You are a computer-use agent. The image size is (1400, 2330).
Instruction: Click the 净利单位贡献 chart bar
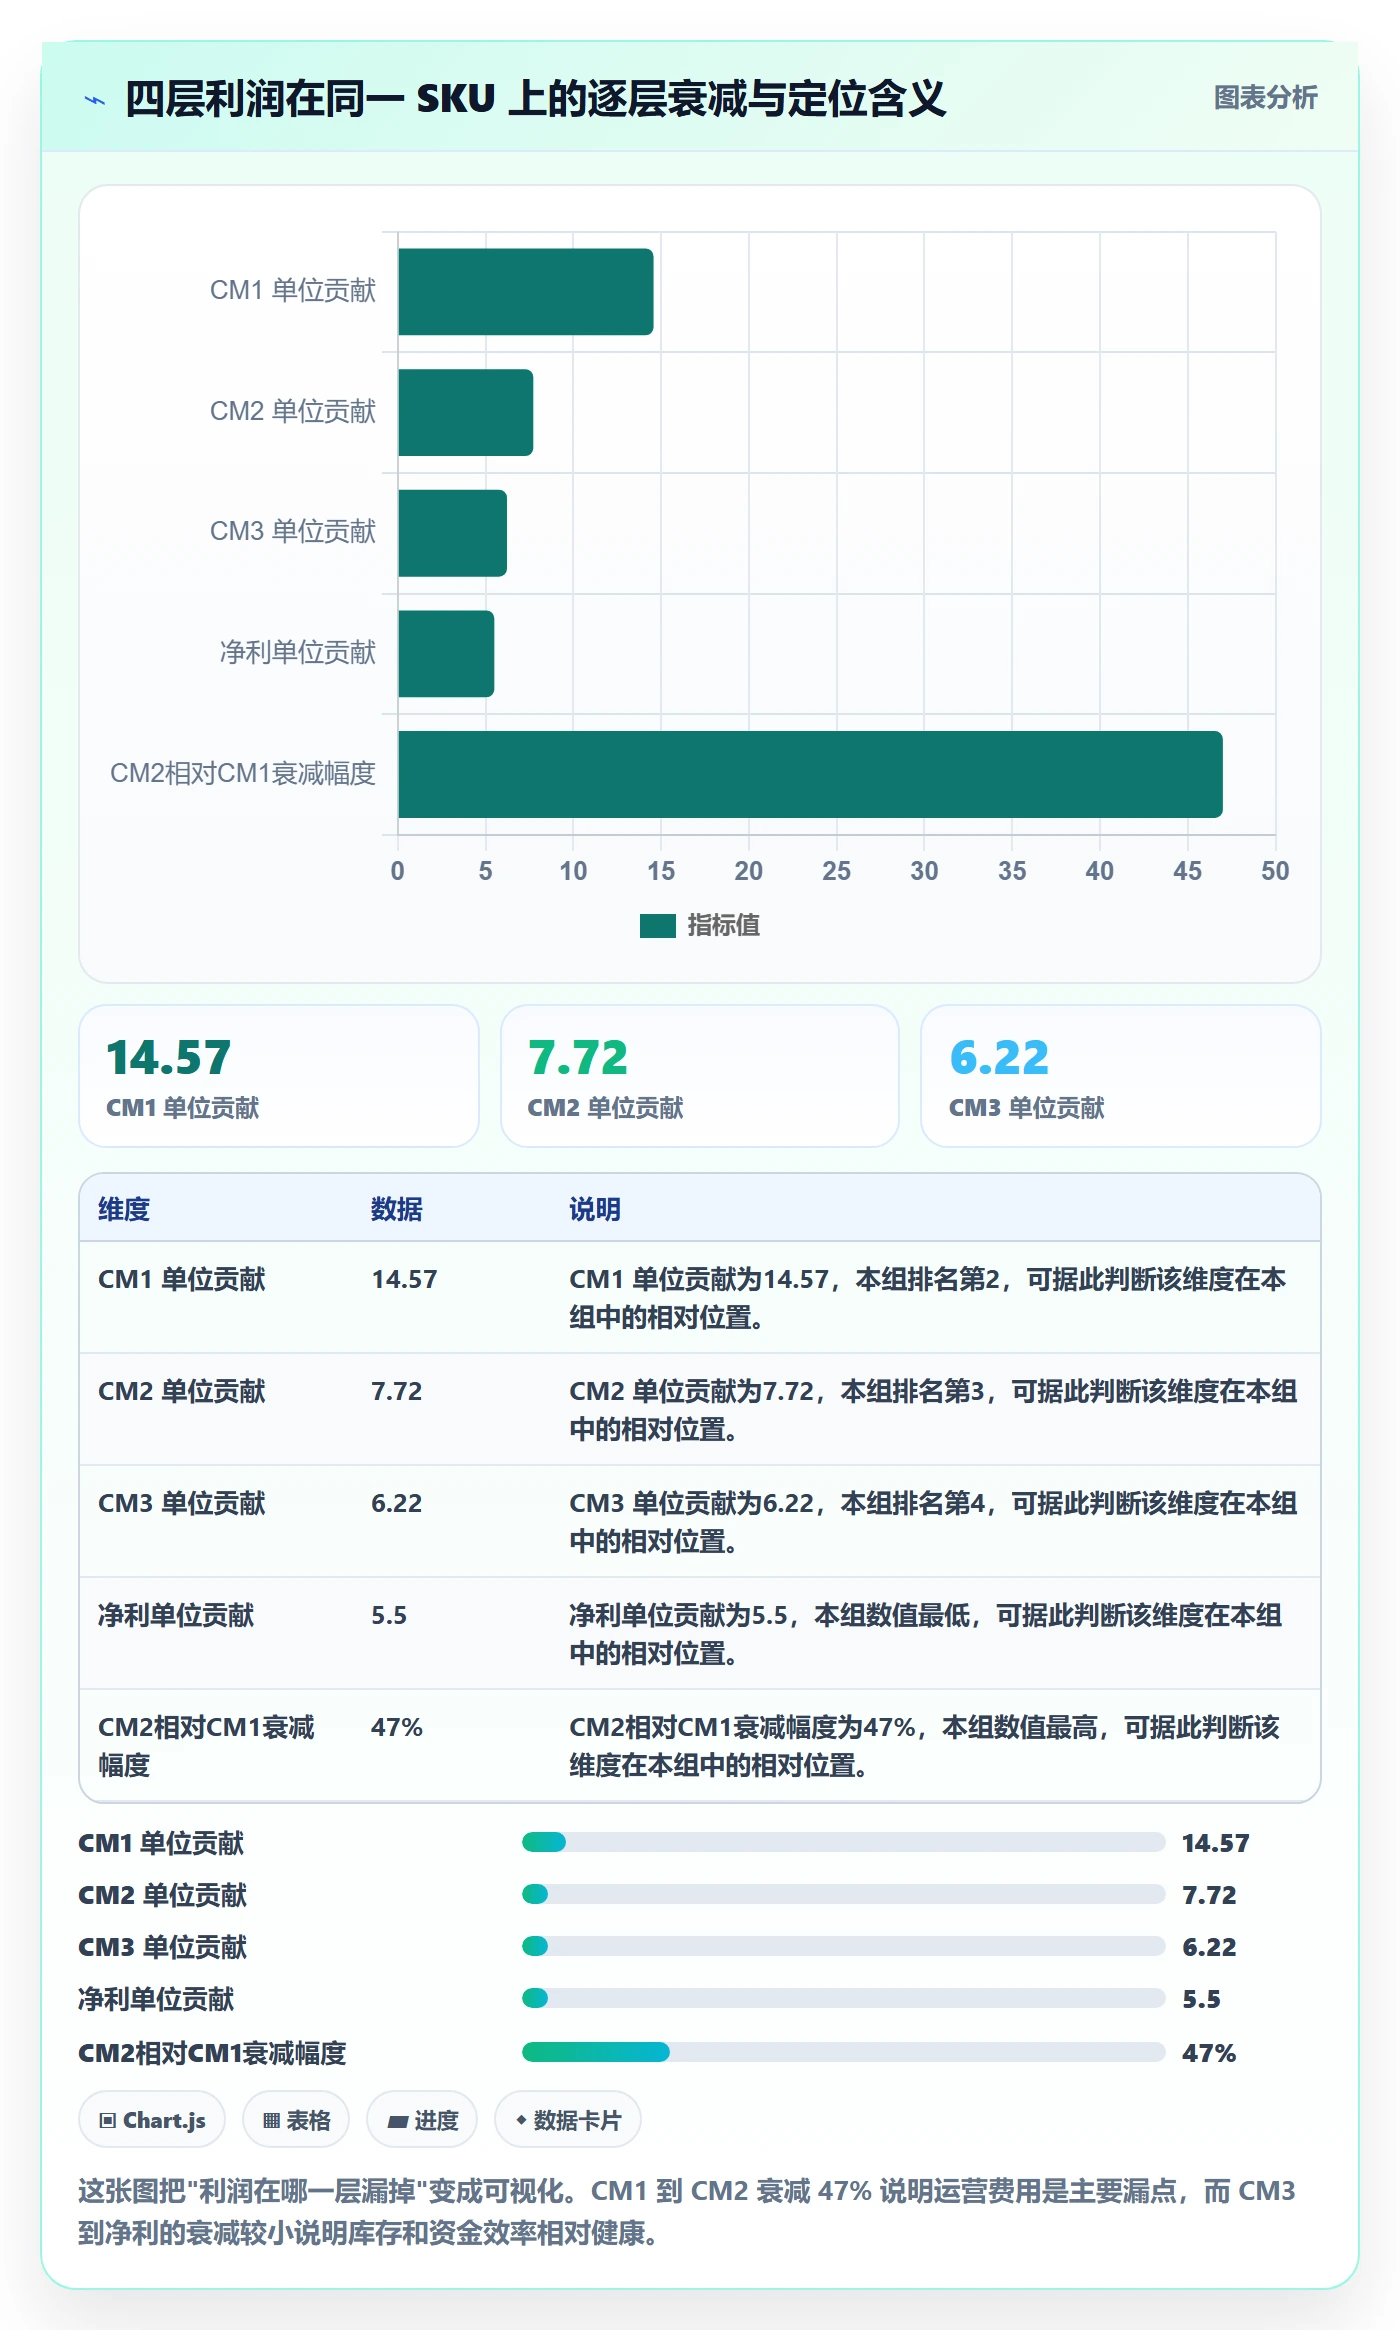pyautogui.click(x=446, y=654)
